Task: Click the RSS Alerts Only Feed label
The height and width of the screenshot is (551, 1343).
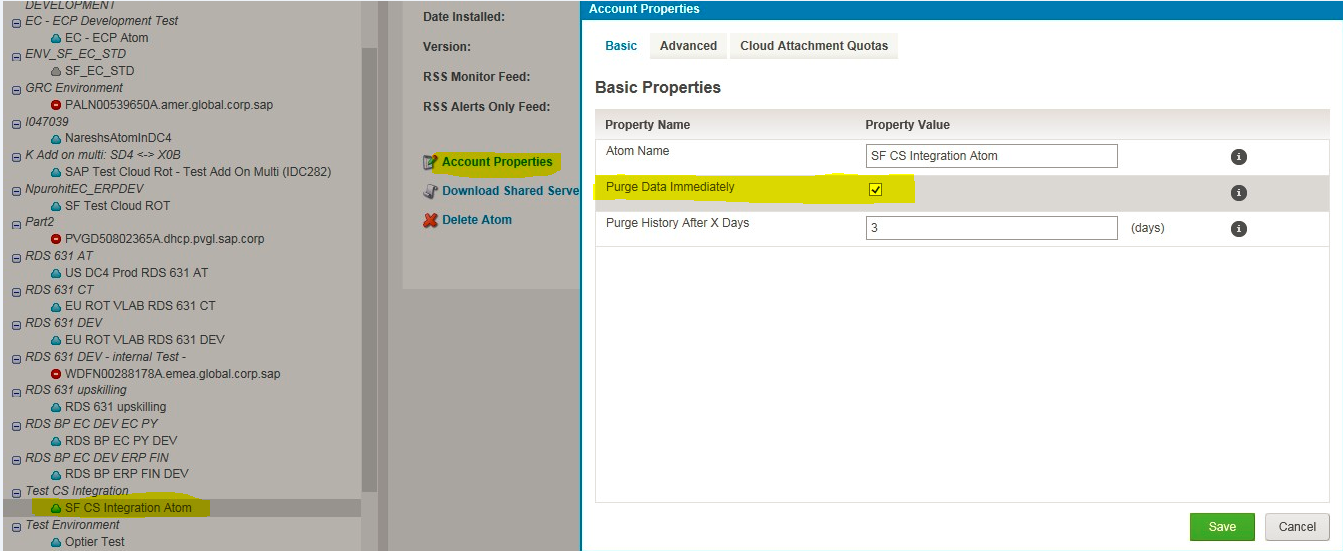Action: [487, 107]
